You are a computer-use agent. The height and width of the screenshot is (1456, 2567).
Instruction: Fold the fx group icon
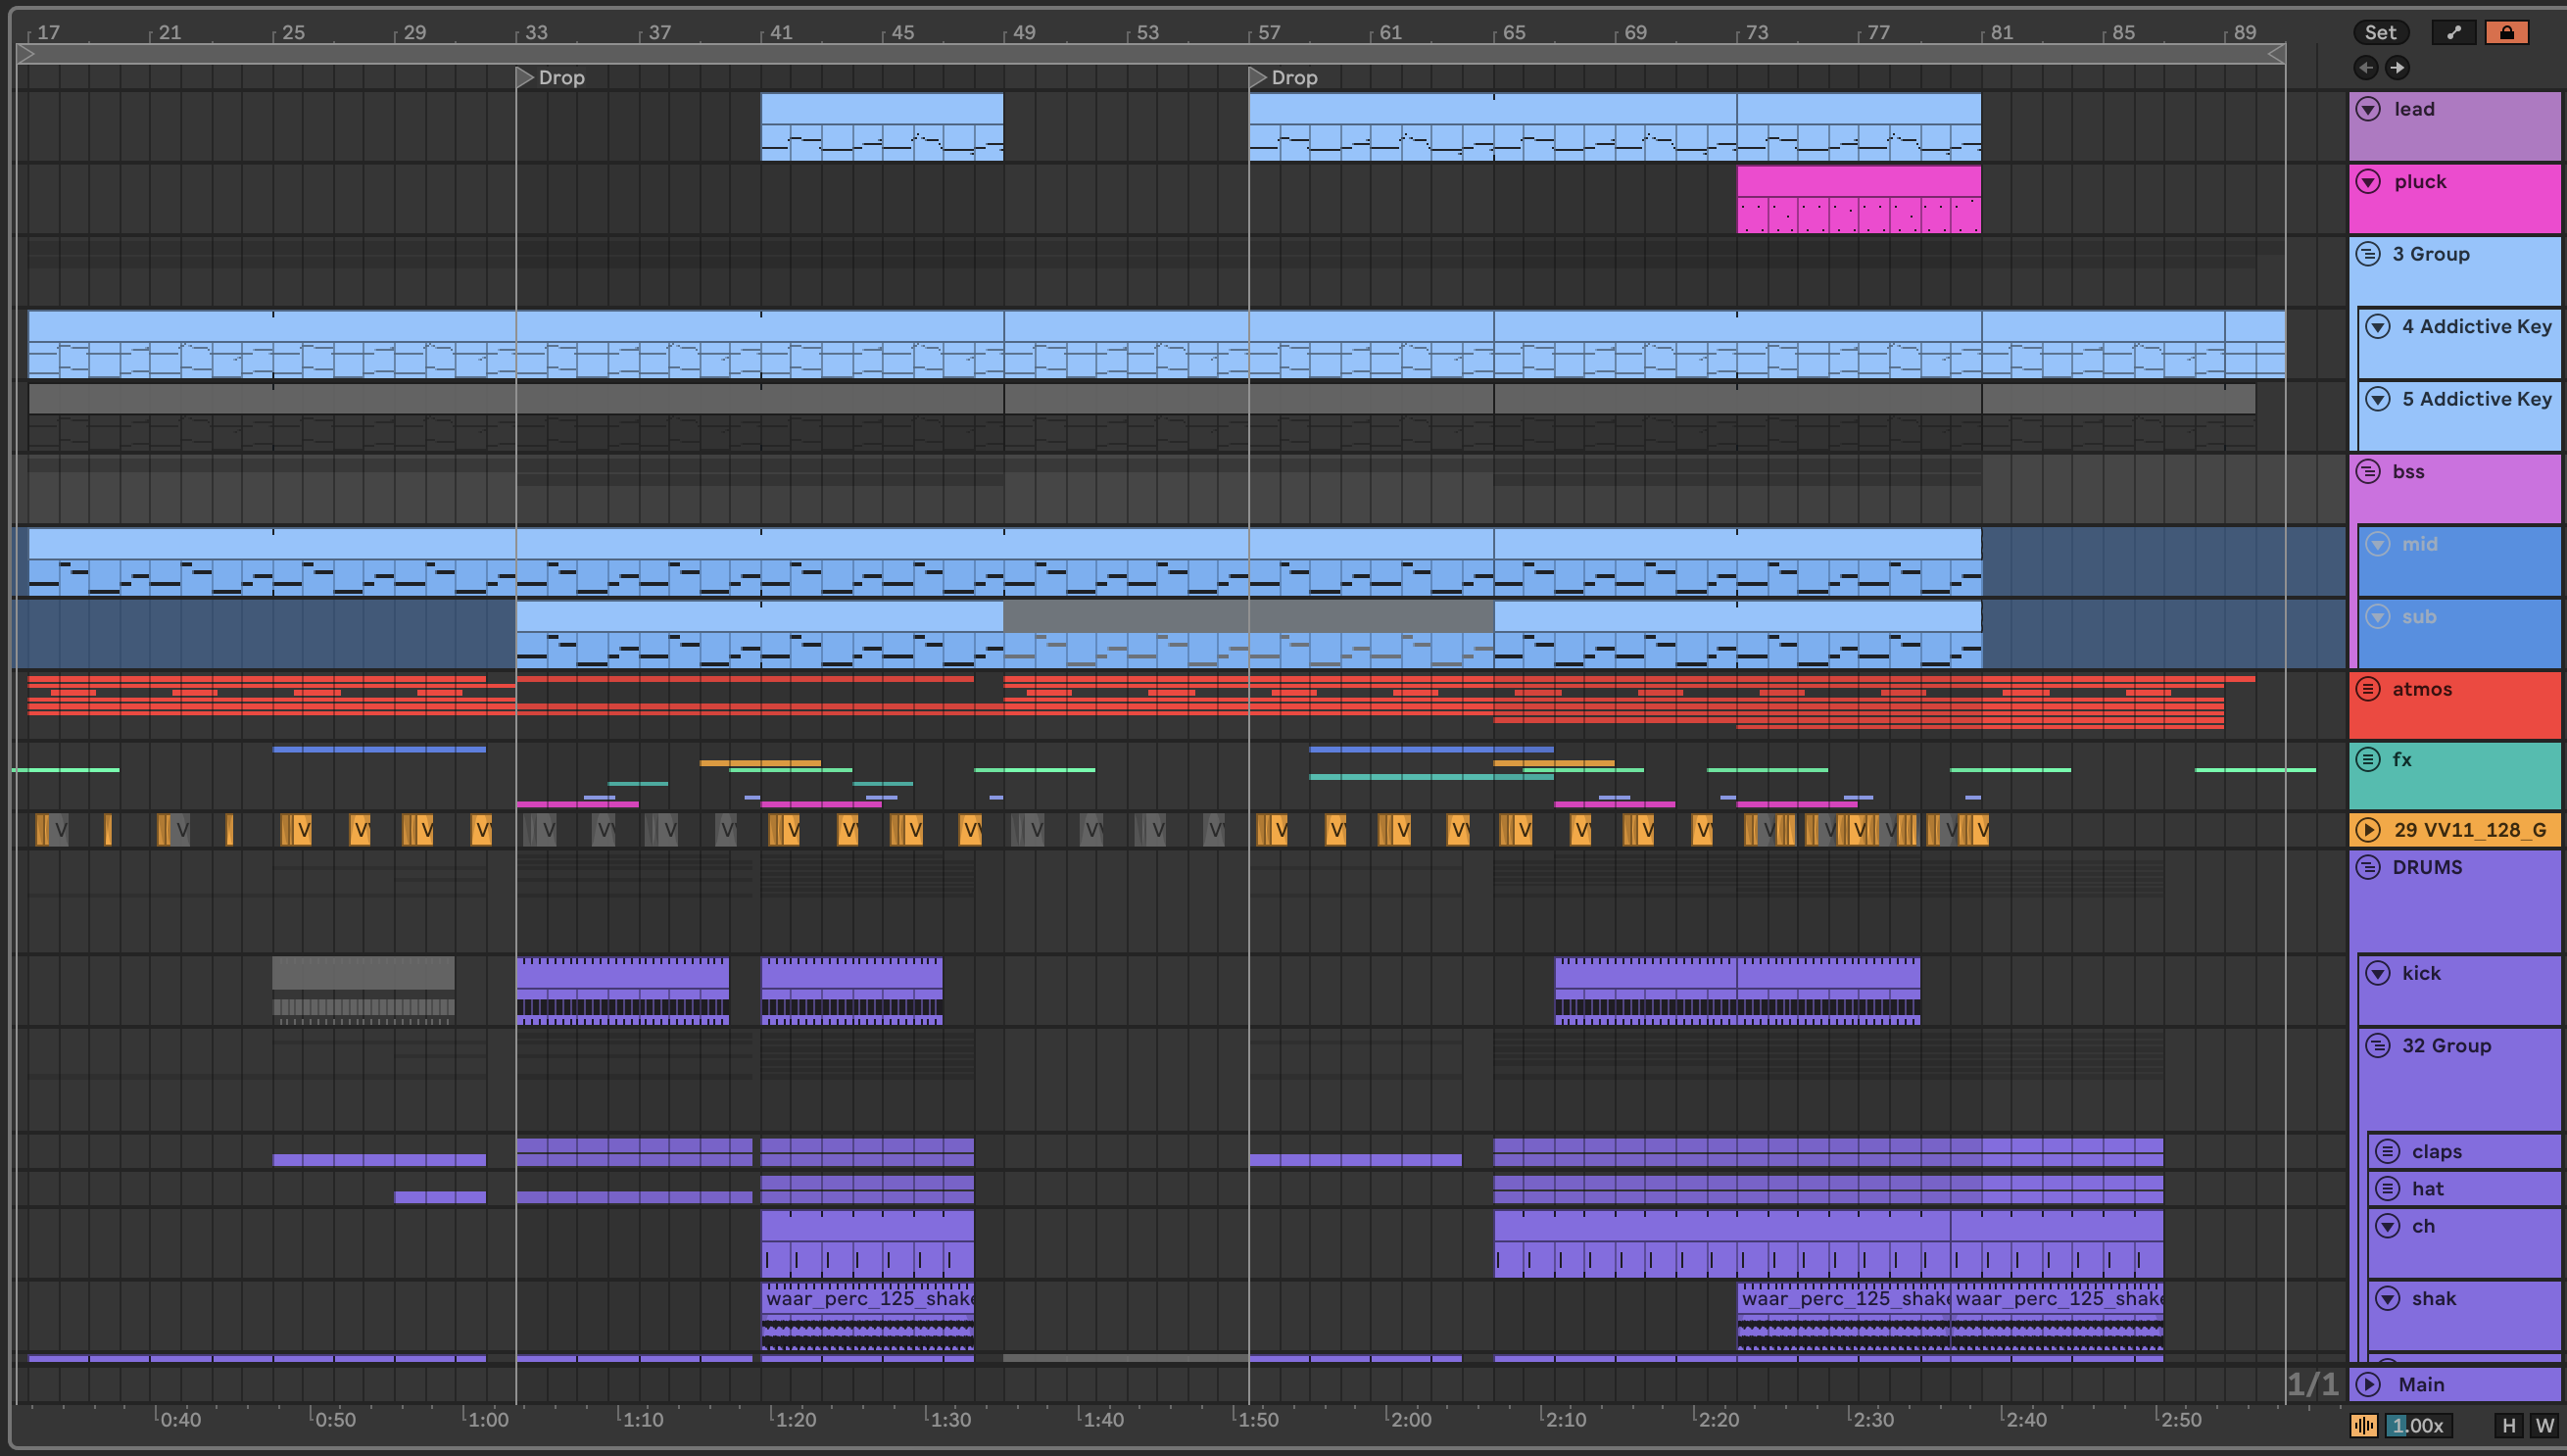pyautogui.click(x=2368, y=759)
